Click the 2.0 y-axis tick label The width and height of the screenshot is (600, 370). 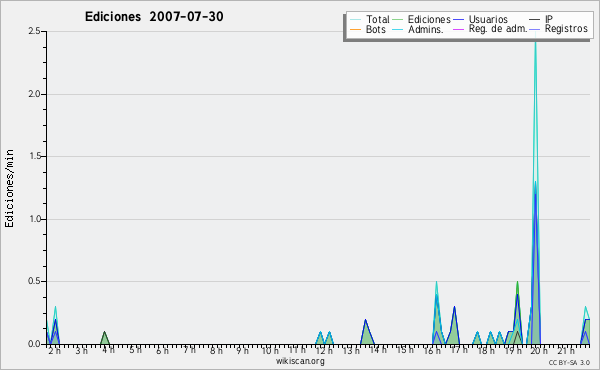(x=34, y=94)
